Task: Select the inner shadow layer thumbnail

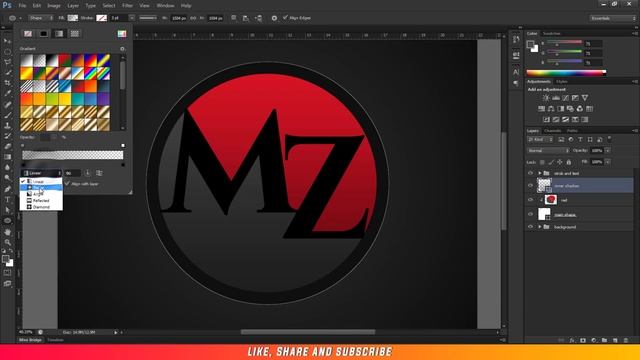Action: coord(544,186)
